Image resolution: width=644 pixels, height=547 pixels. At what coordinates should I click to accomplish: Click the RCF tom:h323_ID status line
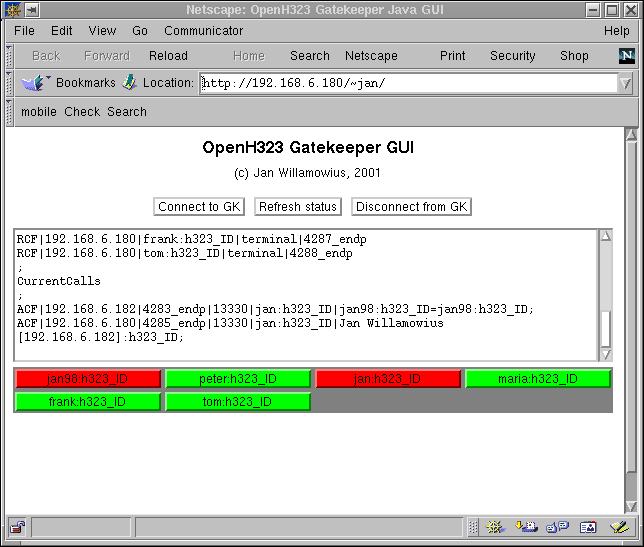pyautogui.click(x=184, y=253)
